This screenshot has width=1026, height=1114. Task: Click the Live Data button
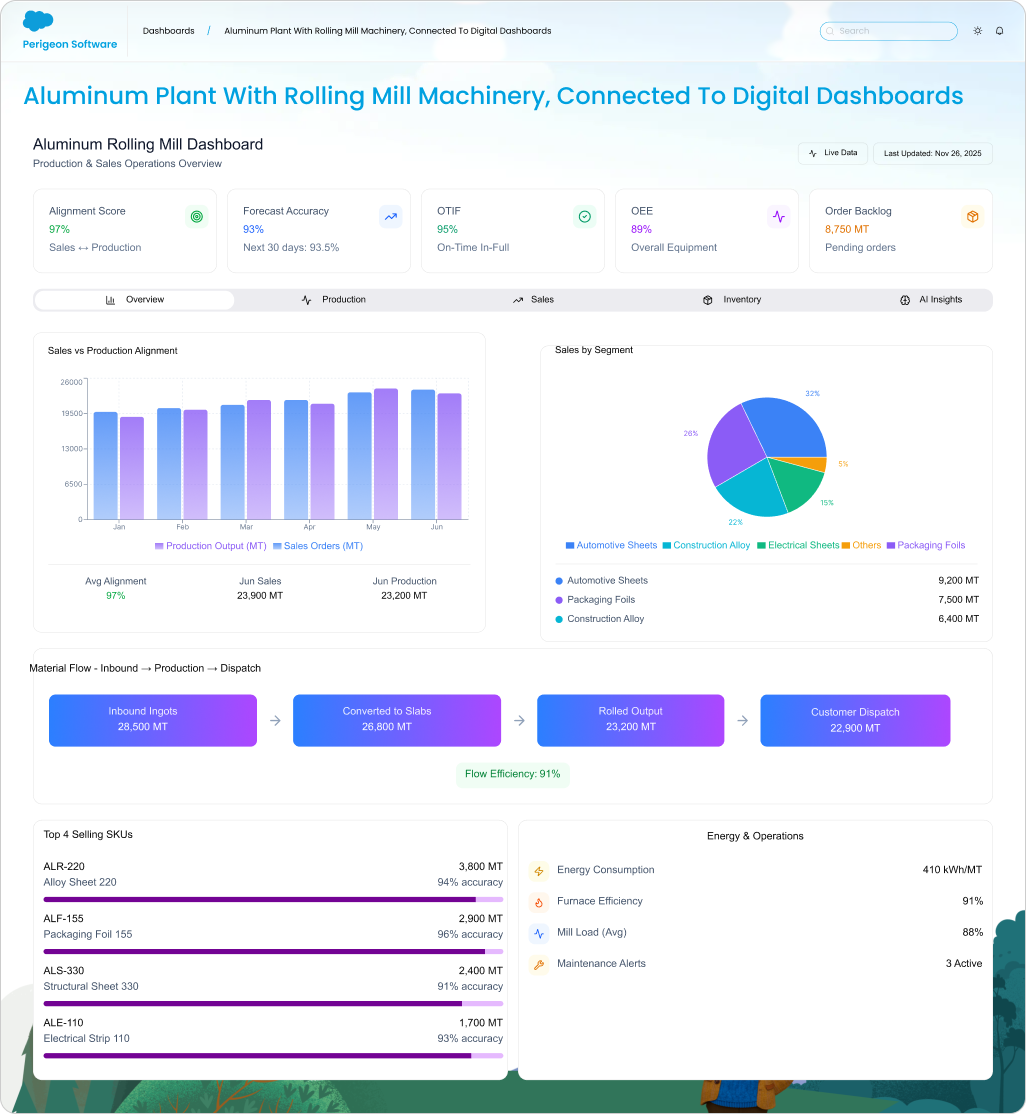pos(832,153)
